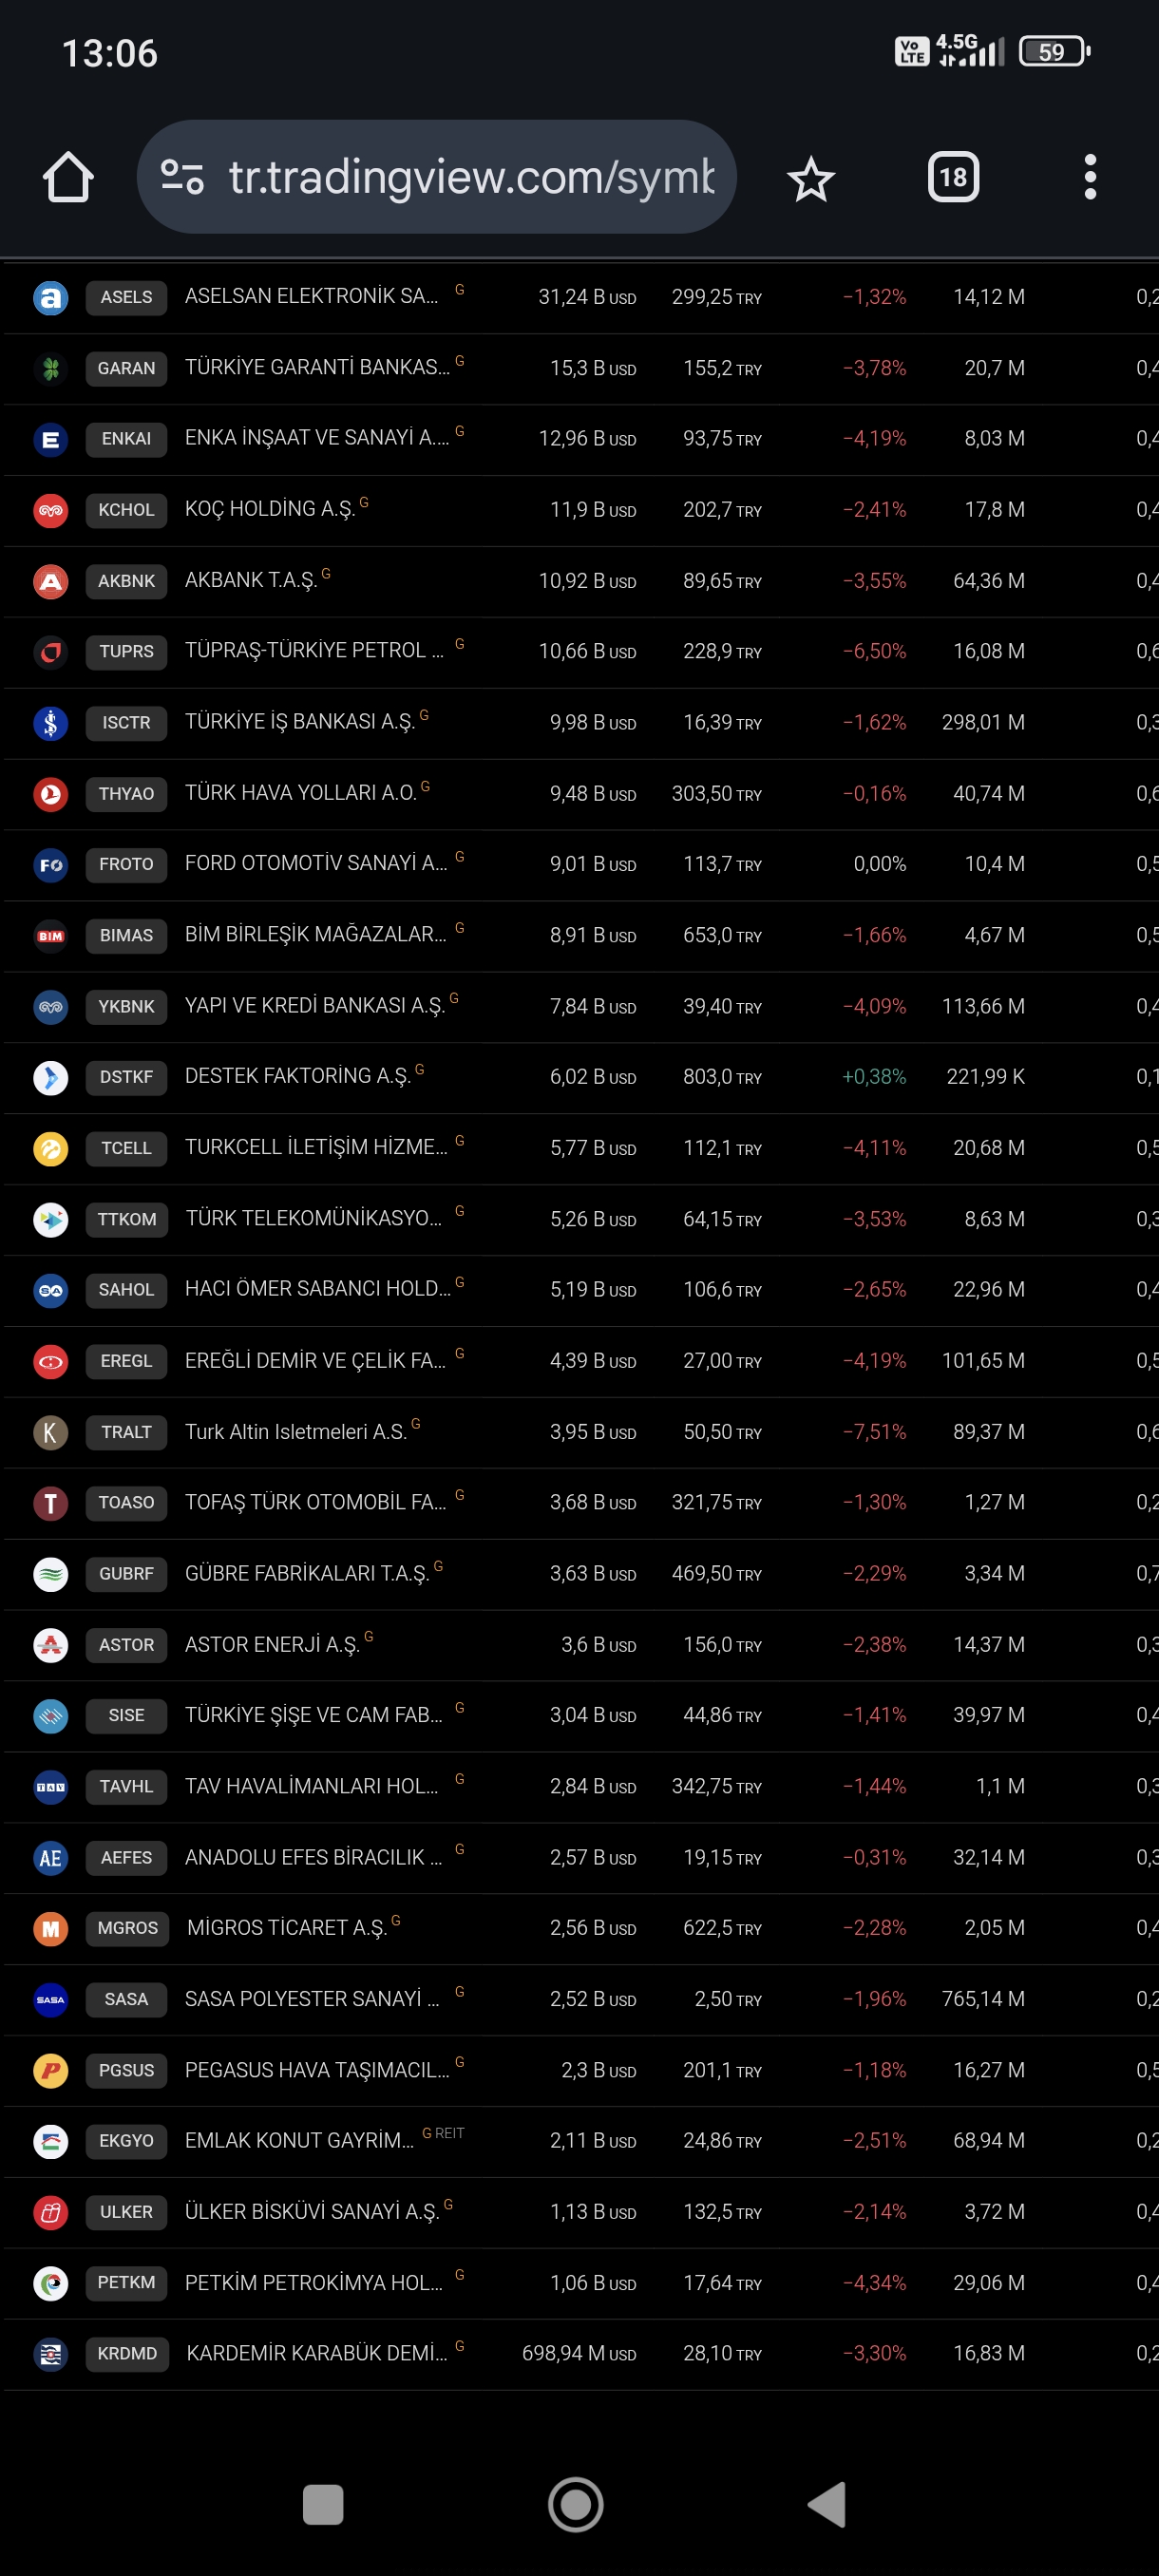Tap the Pegasus logo icon
The width and height of the screenshot is (1159, 2576).
click(x=51, y=2070)
